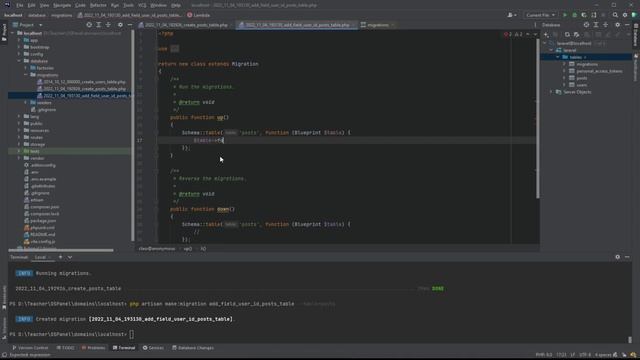Open the TODO tool window tab
The height and width of the screenshot is (360, 640).
[66, 348]
